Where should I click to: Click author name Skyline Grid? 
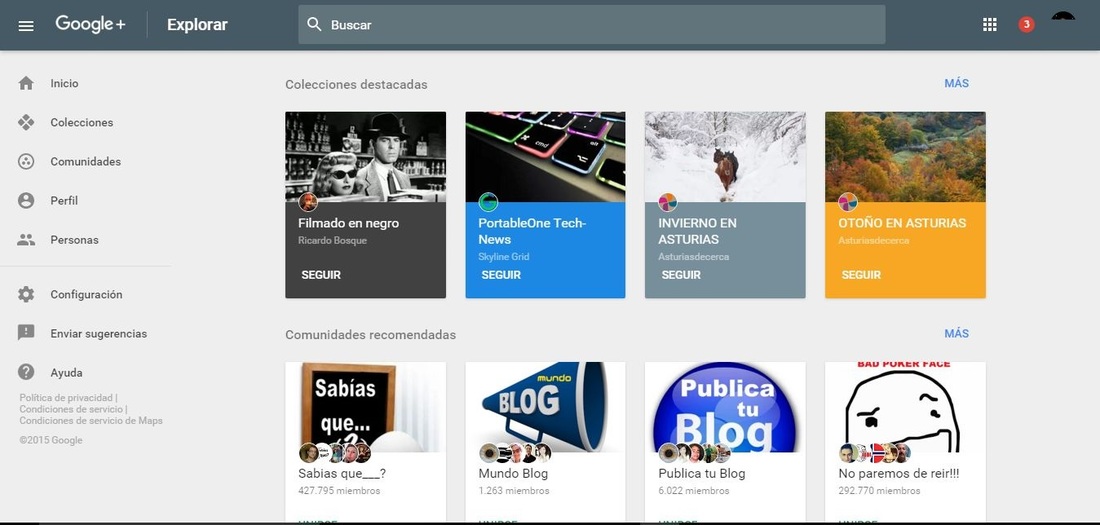tap(504, 257)
